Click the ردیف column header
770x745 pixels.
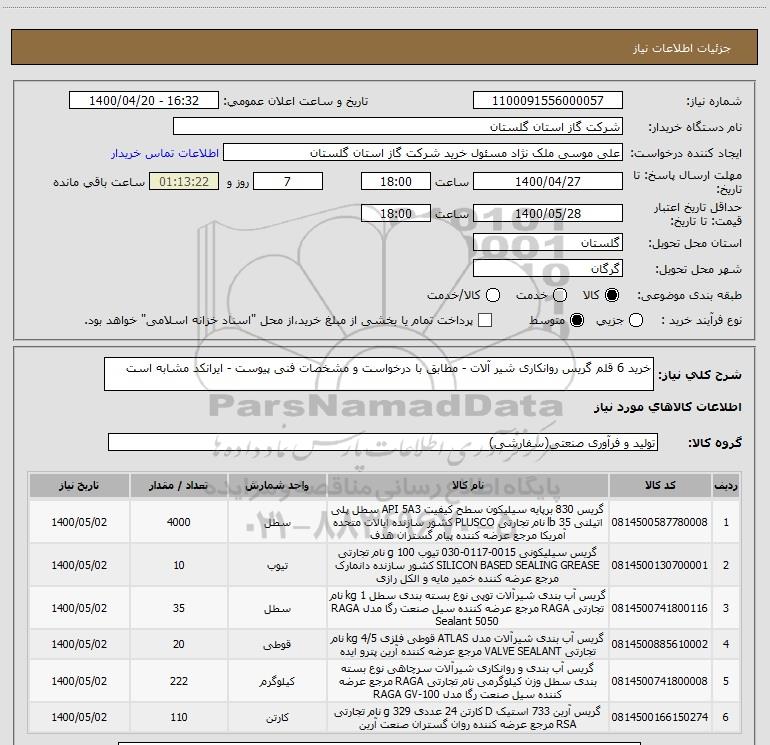726,485
